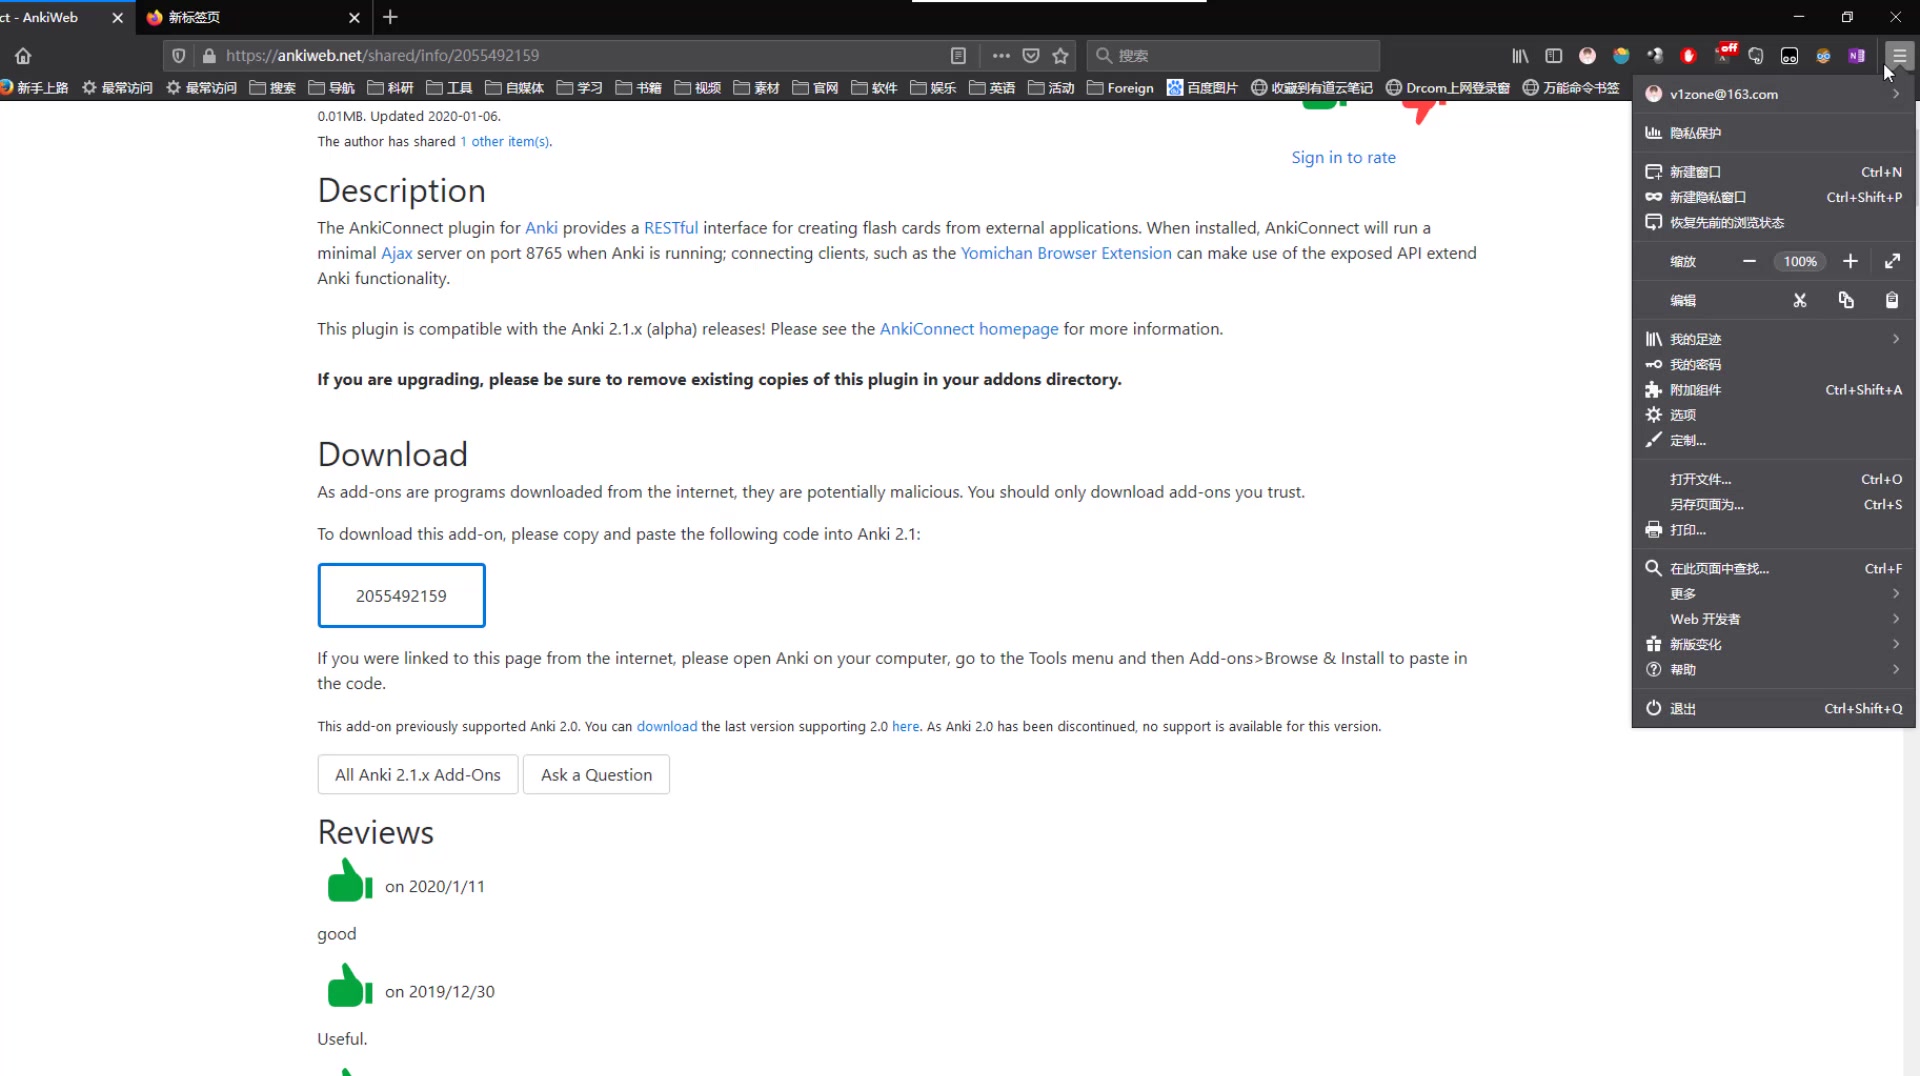The width and height of the screenshot is (1920, 1076).
Task: Click the Cut icon in the edit row
Action: [1800, 300]
